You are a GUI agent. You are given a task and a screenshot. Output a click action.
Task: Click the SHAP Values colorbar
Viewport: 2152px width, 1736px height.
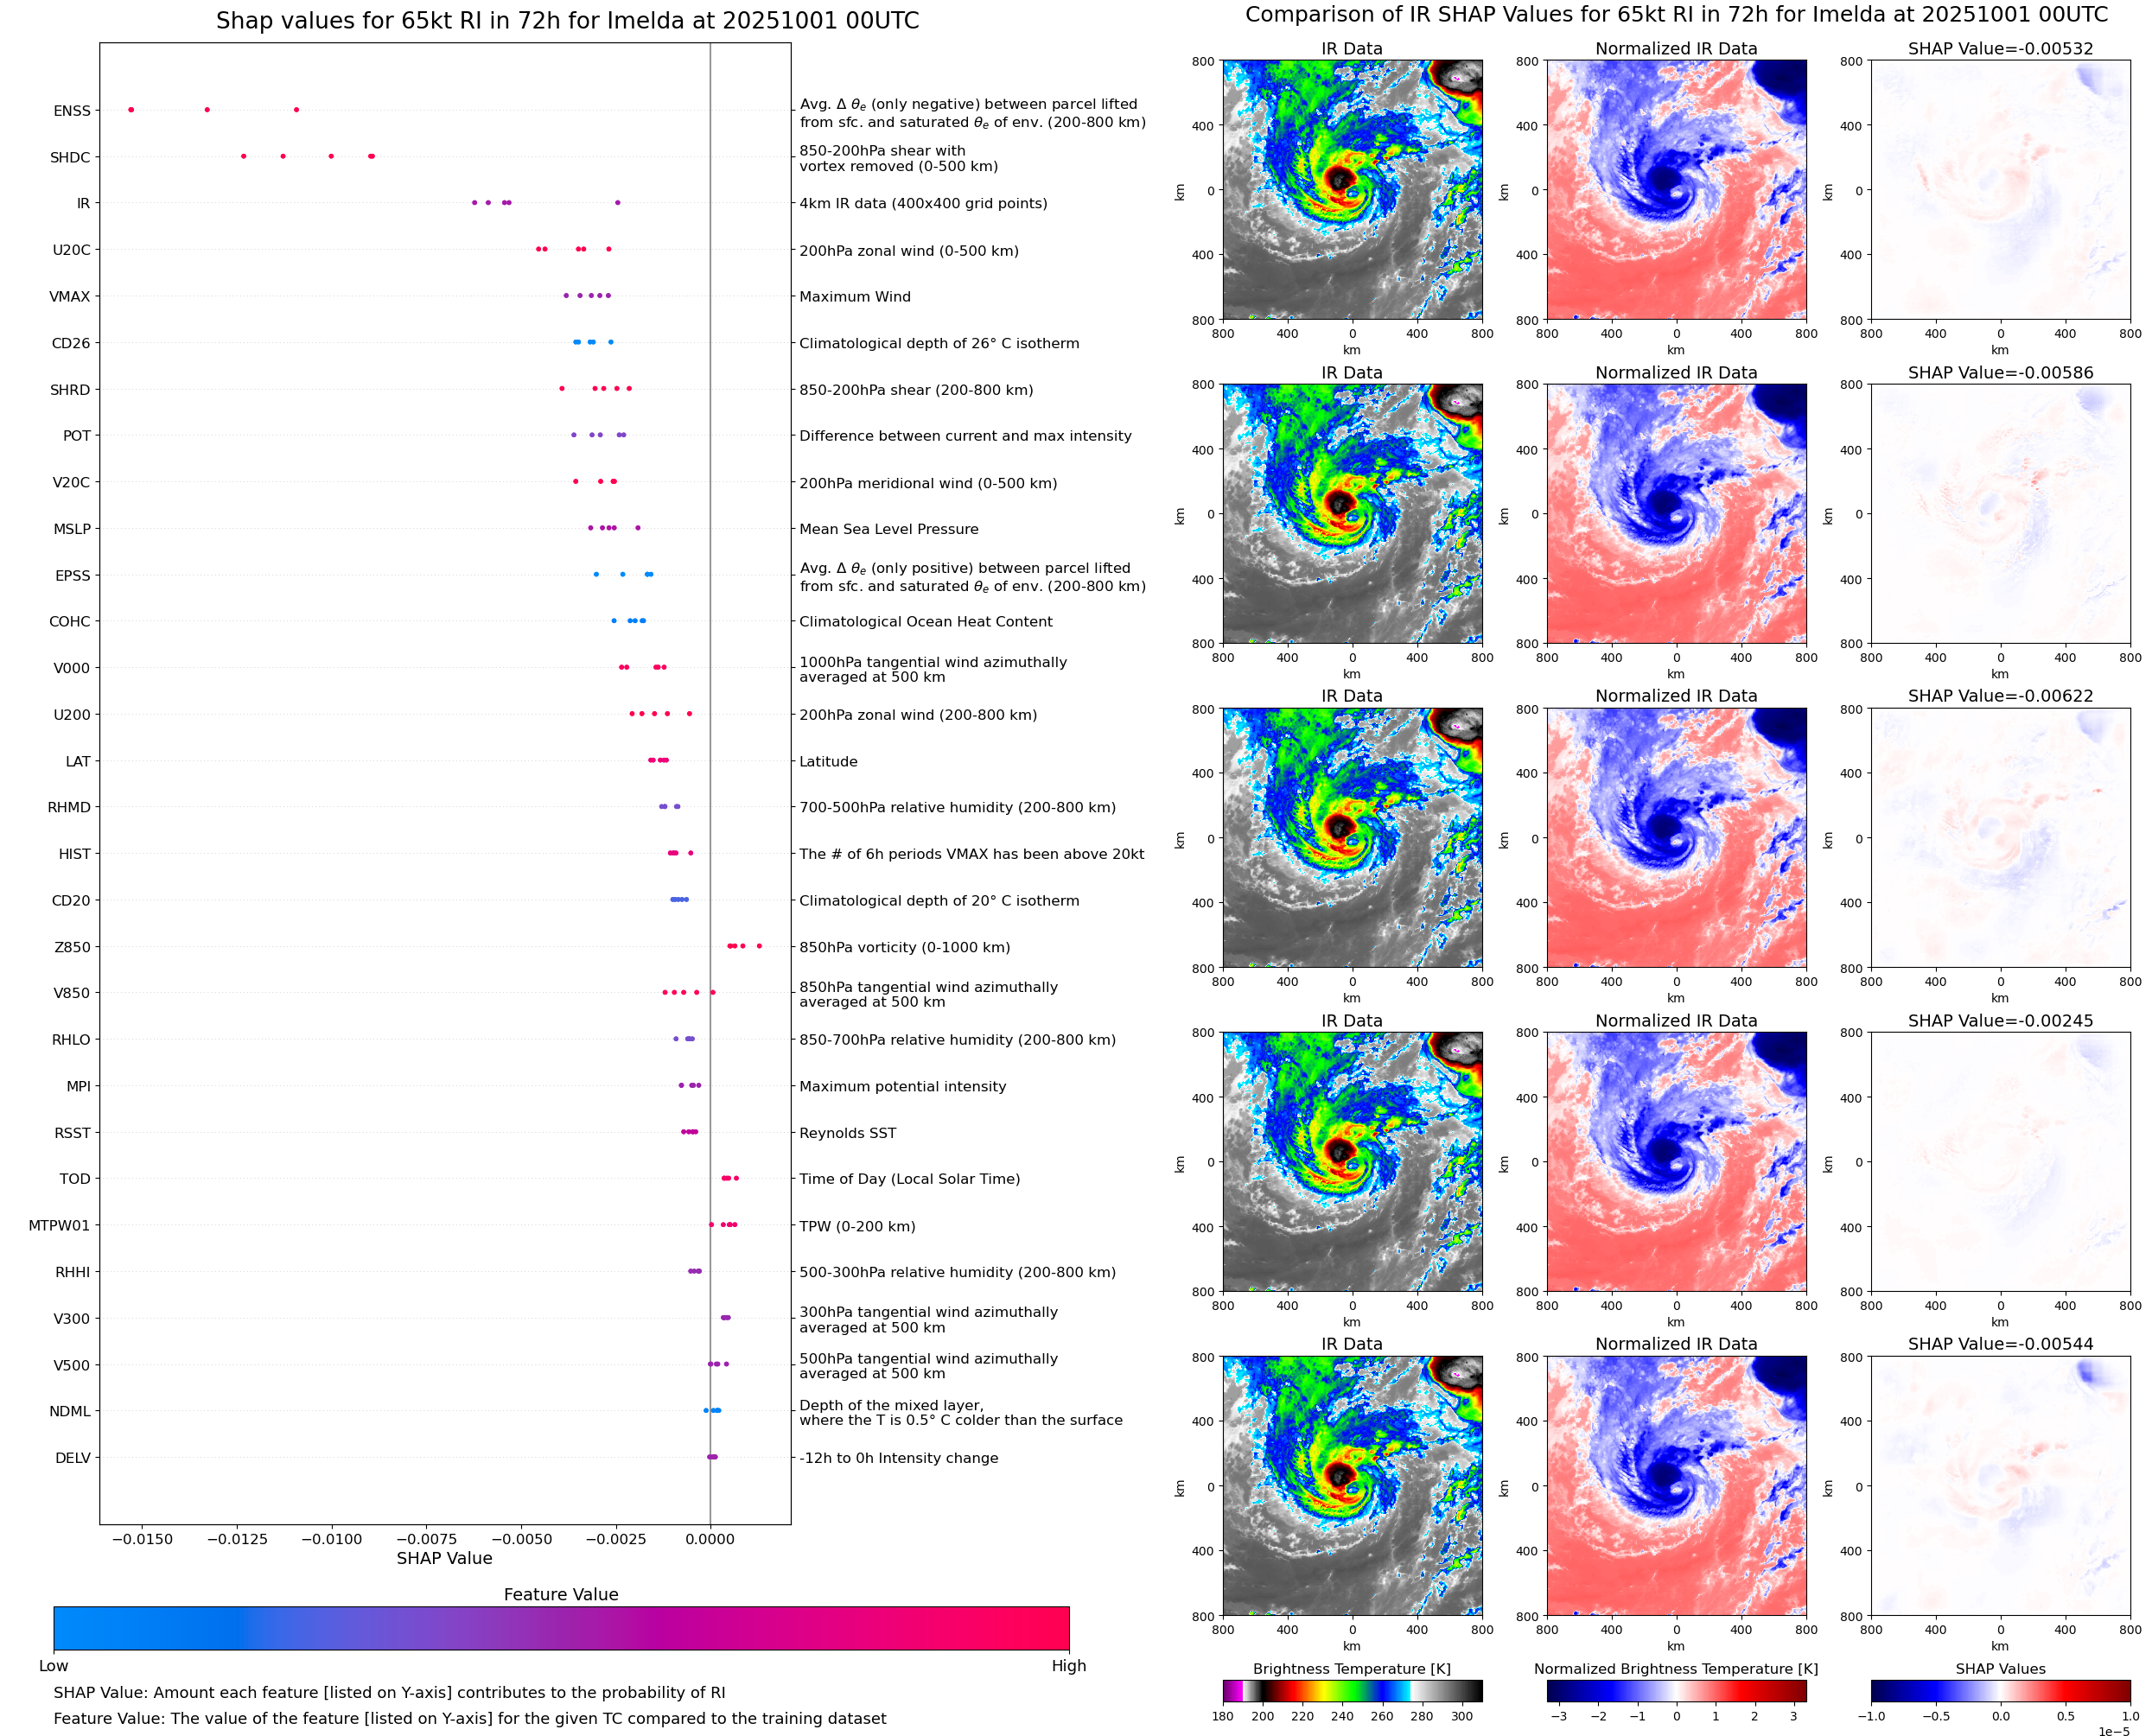click(x=1999, y=1690)
